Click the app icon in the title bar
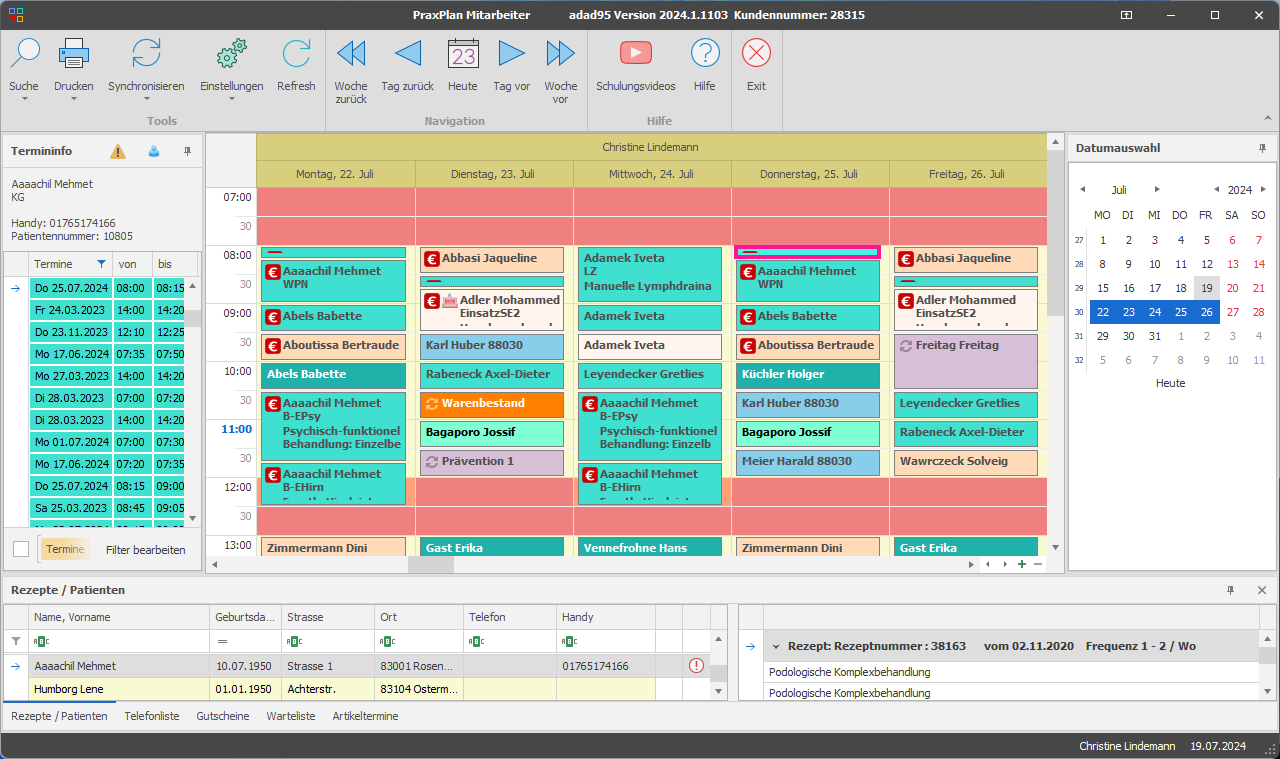This screenshot has height=759, width=1280. pyautogui.click(x=15, y=15)
